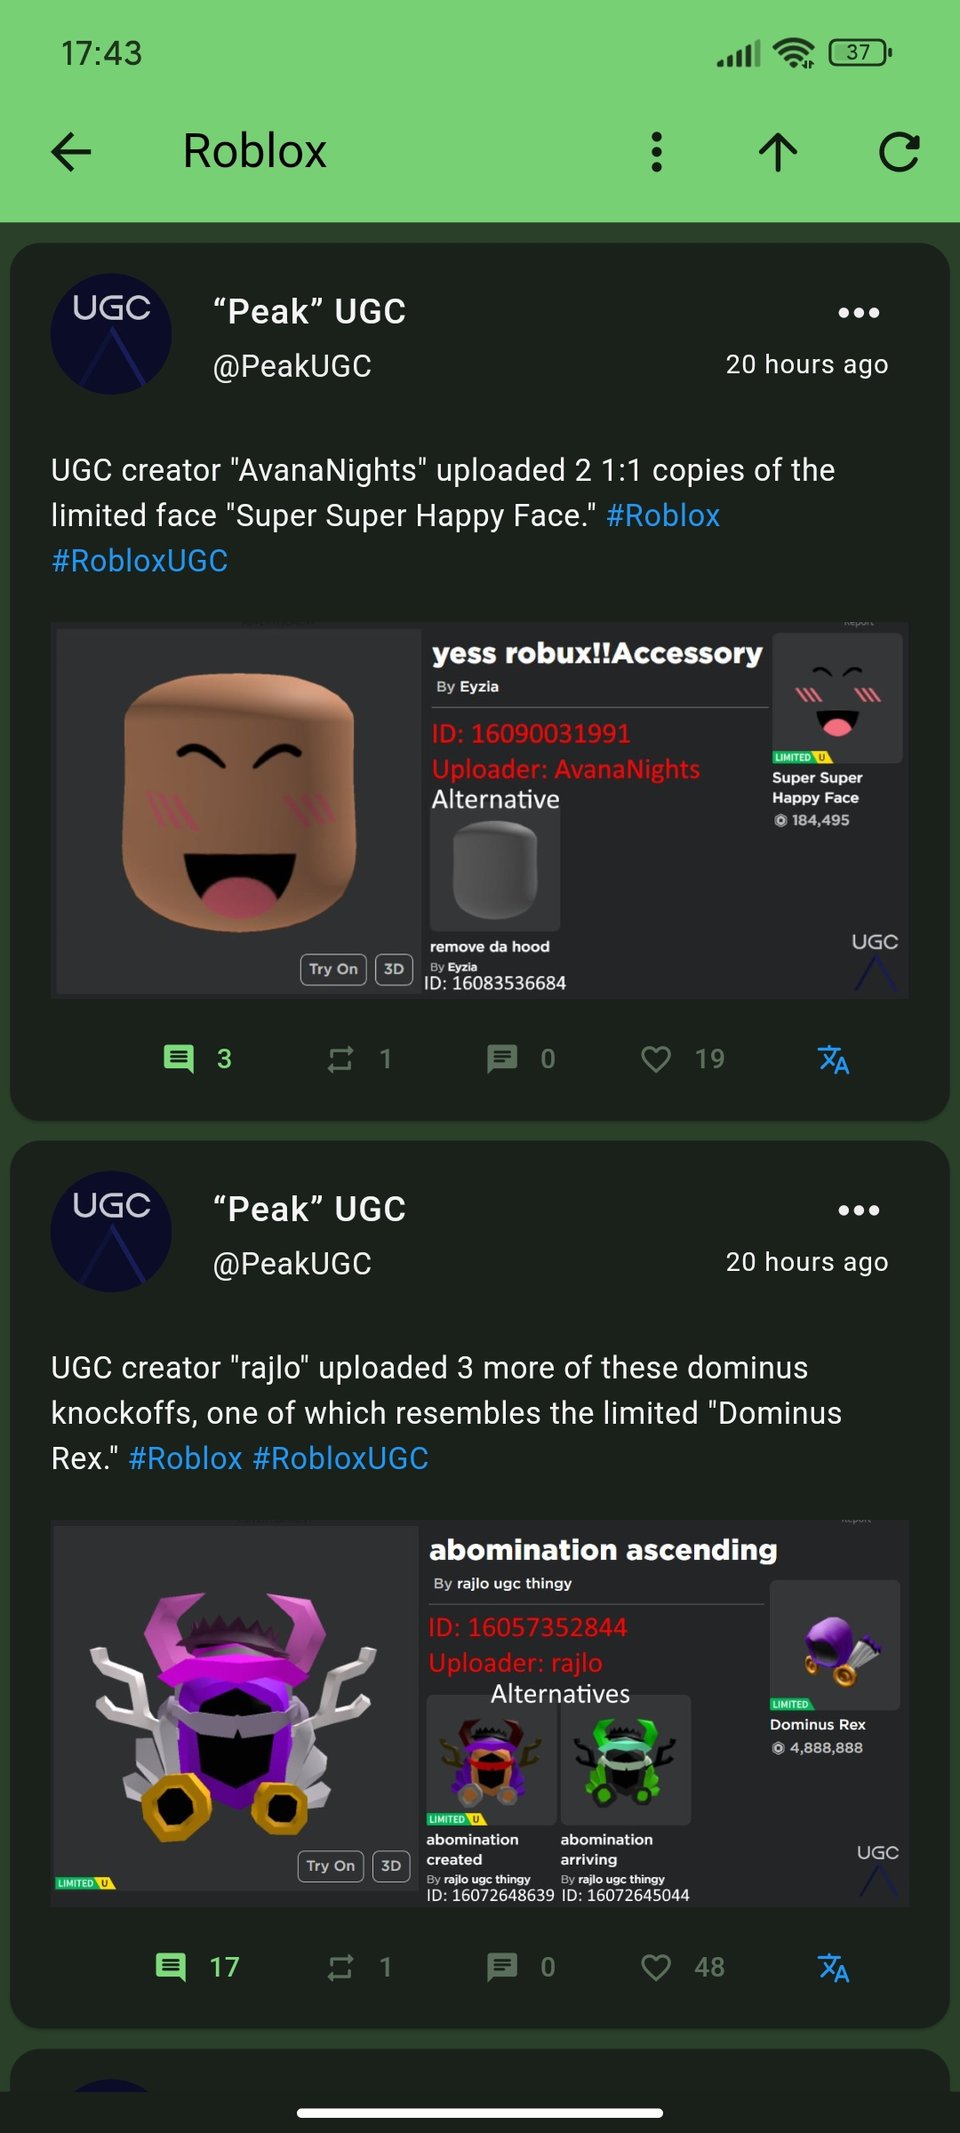Screen dimensions: 960x2133
Task: View the abomination ascending image
Action: [480, 1713]
